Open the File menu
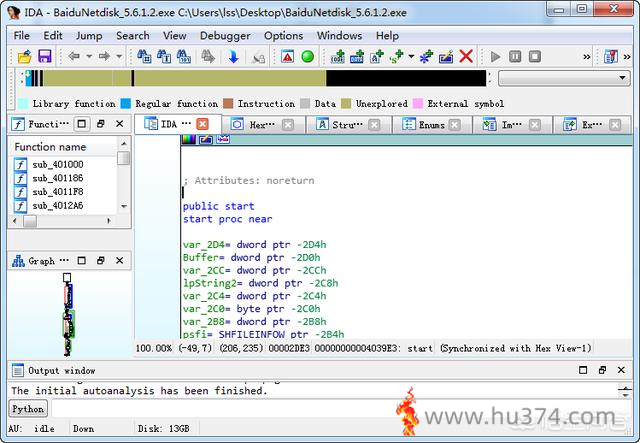 (x=22, y=36)
